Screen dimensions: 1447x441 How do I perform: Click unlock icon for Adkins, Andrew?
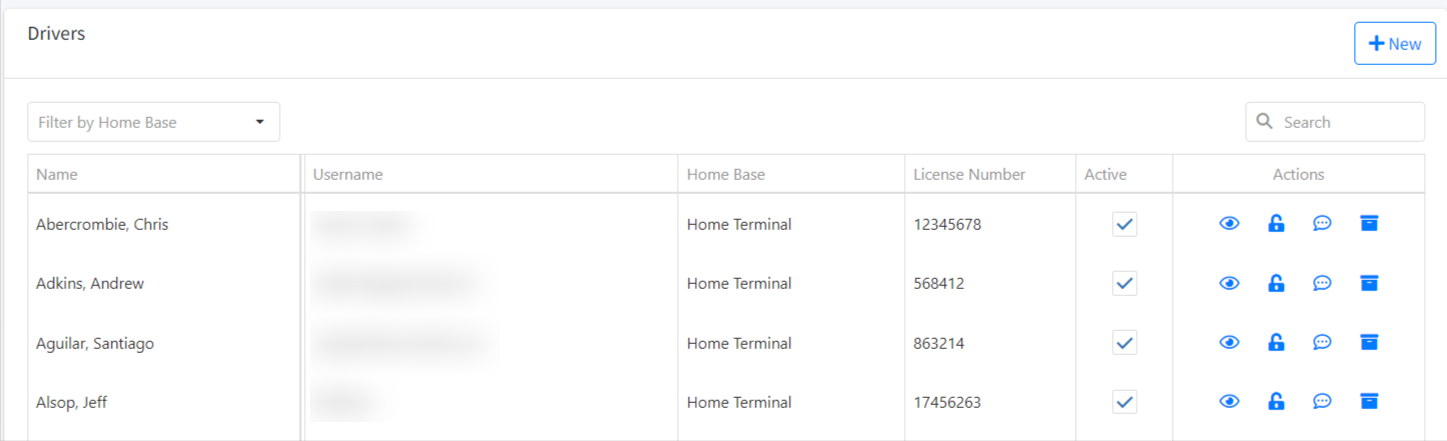[1276, 283]
